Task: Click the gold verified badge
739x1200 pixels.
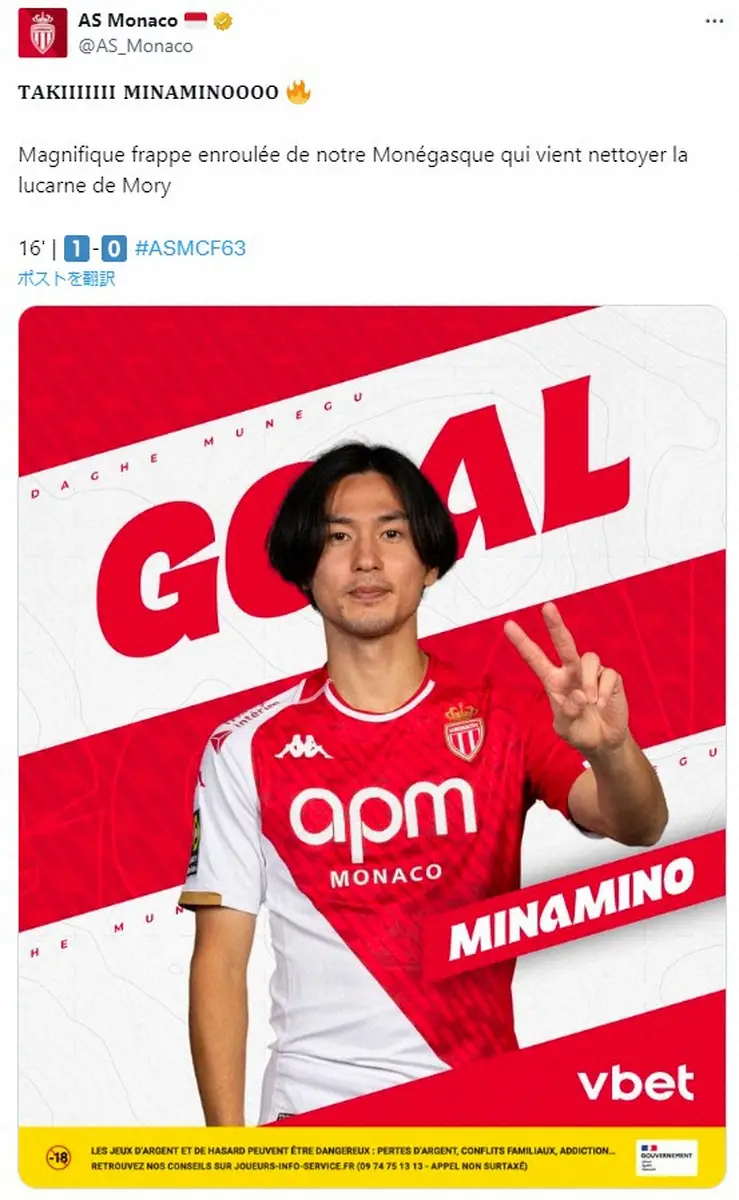Action: 225,21
